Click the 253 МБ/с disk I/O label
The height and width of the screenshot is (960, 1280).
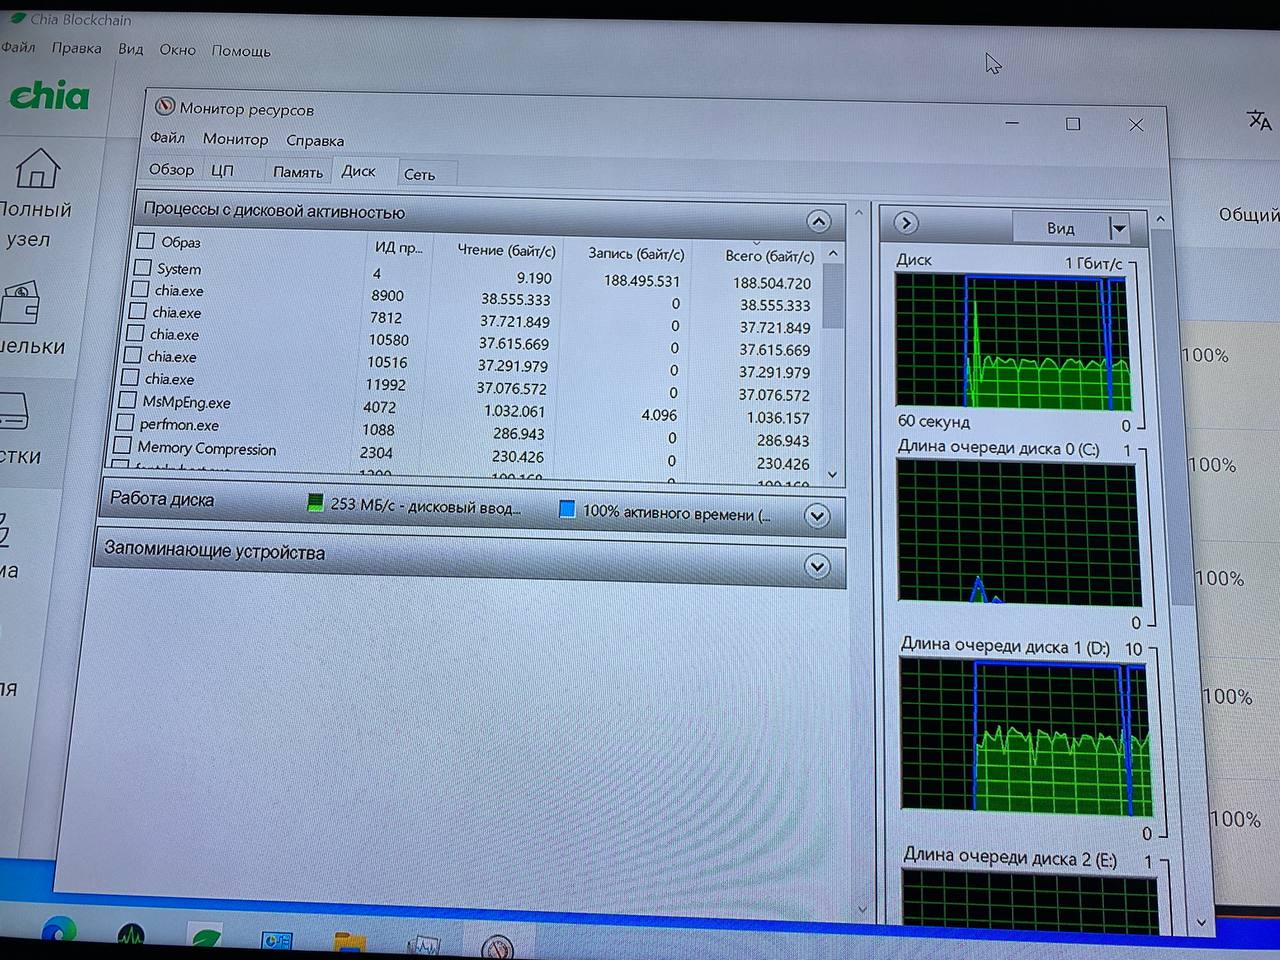[x=425, y=506]
